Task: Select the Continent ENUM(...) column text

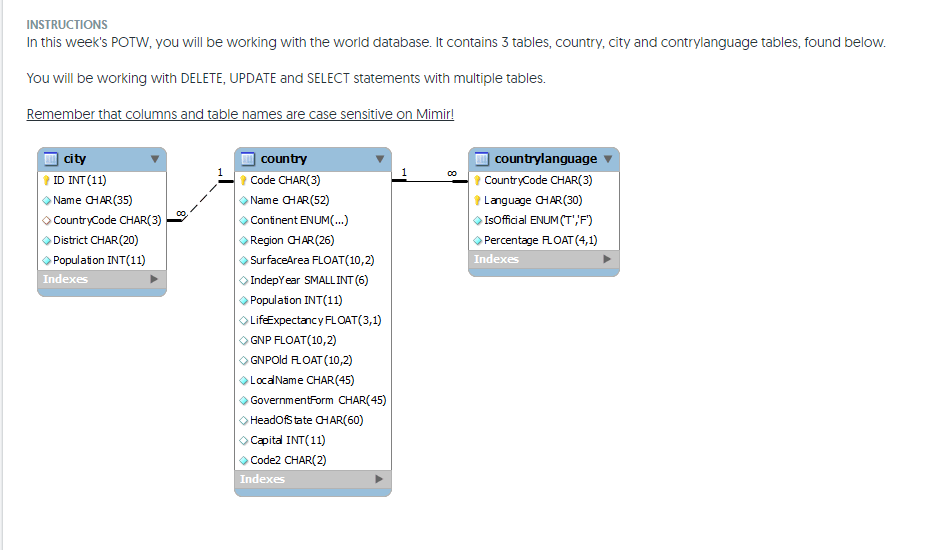Action: coord(299,221)
